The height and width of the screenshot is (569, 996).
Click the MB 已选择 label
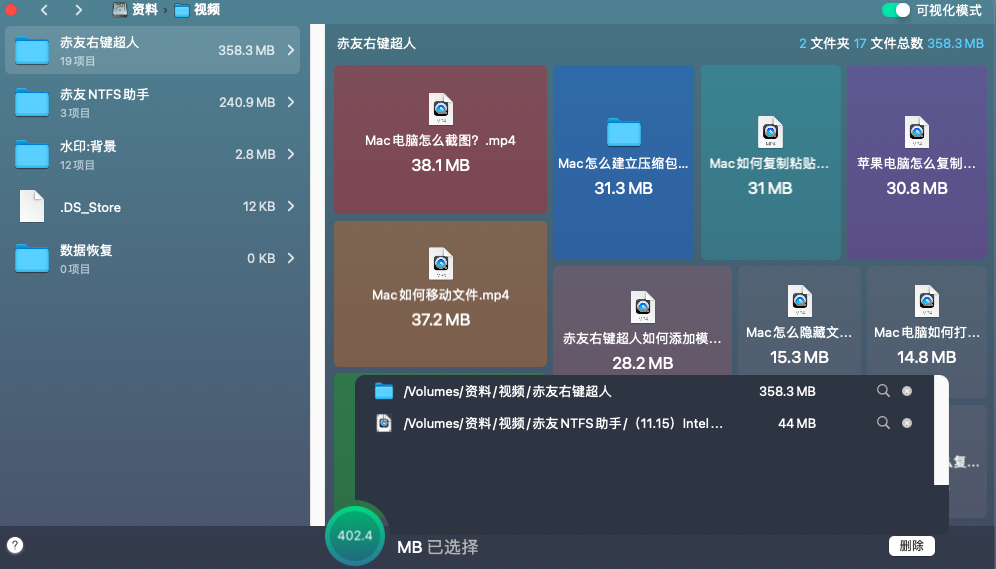[438, 547]
